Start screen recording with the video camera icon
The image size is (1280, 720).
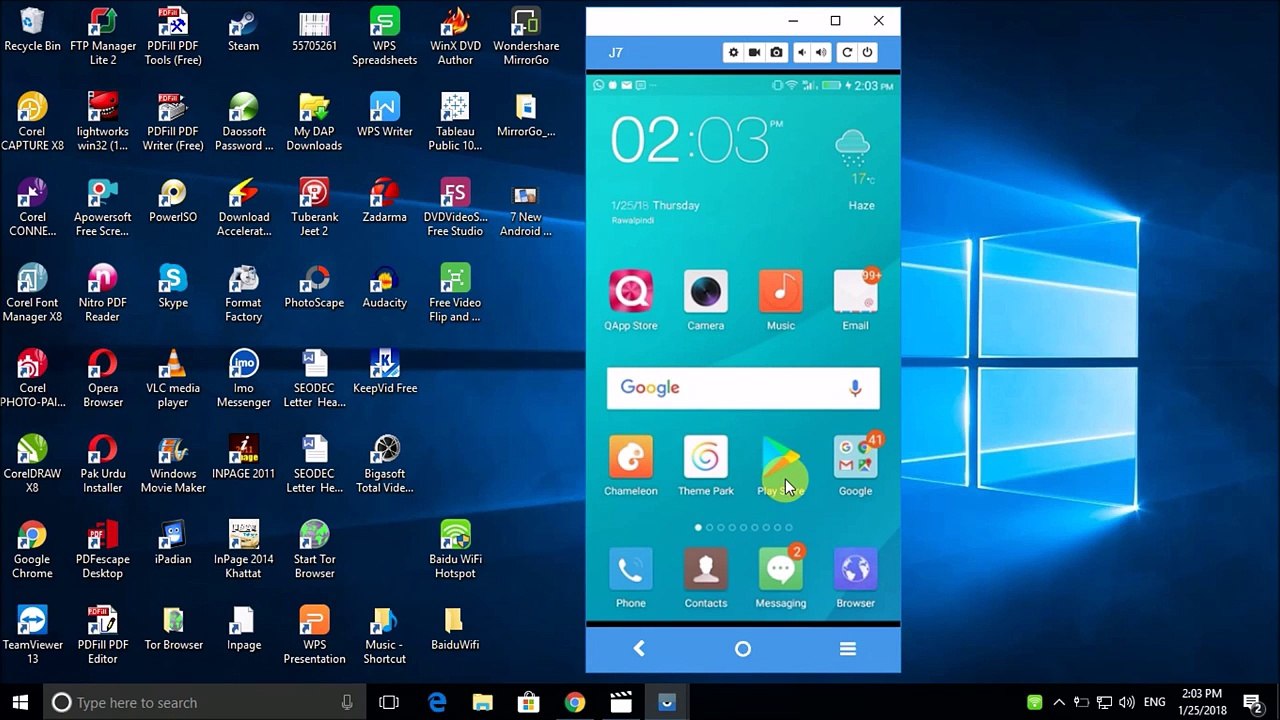pyautogui.click(x=755, y=52)
